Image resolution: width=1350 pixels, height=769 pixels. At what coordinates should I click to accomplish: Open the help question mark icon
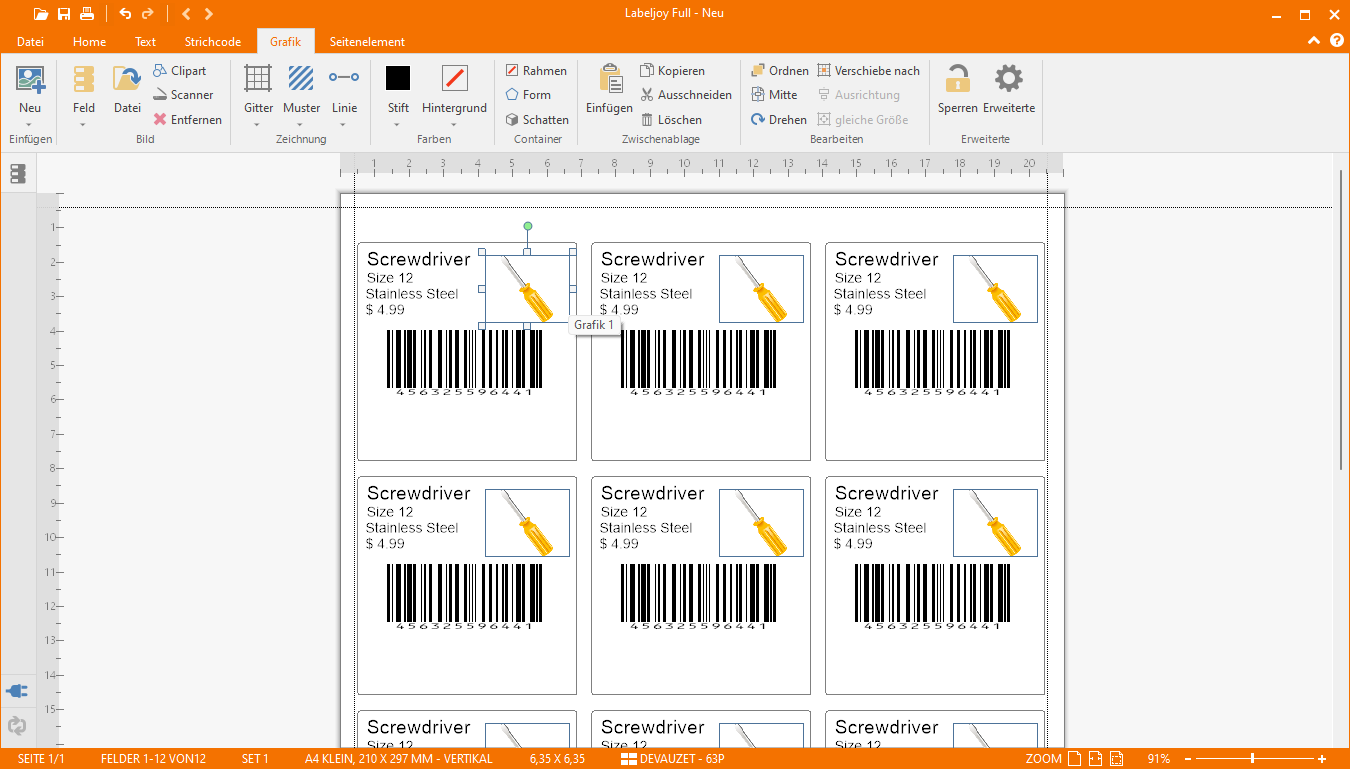coord(1337,41)
